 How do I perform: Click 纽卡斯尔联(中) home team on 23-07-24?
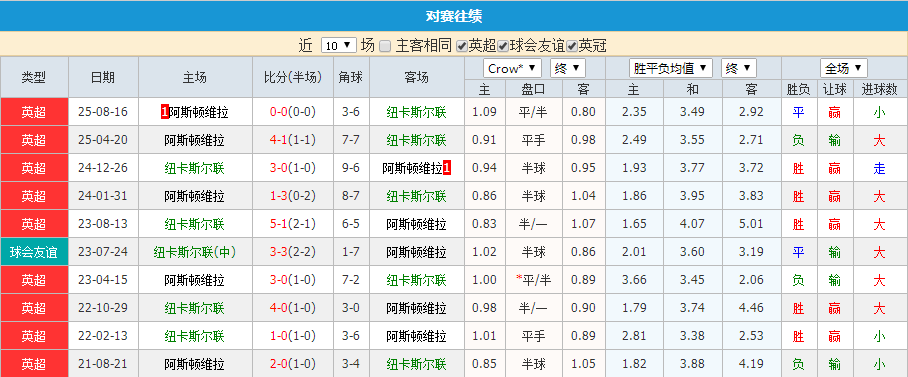tap(195, 252)
